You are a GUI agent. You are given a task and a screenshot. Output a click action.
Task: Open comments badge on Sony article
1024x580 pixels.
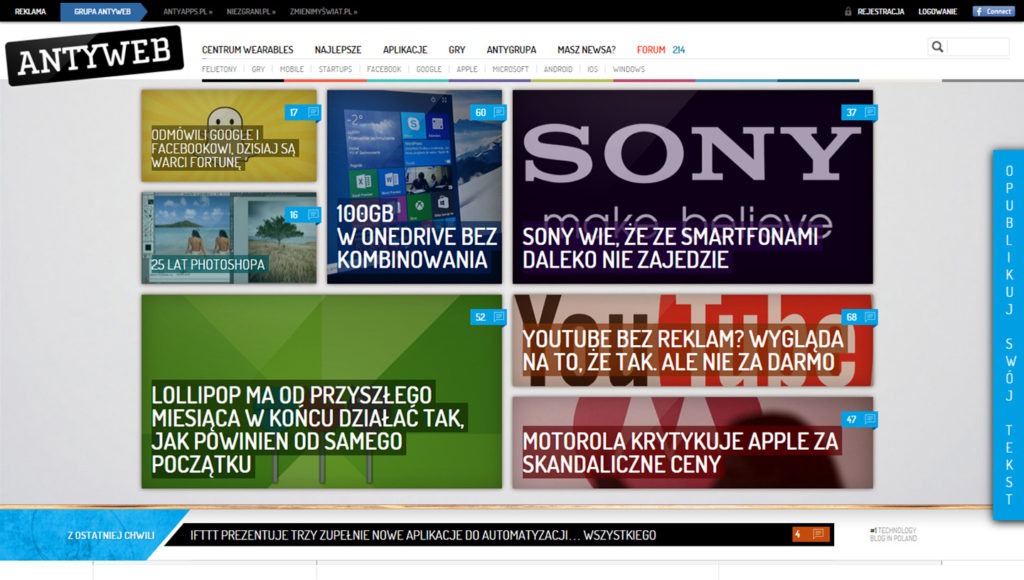(x=859, y=112)
